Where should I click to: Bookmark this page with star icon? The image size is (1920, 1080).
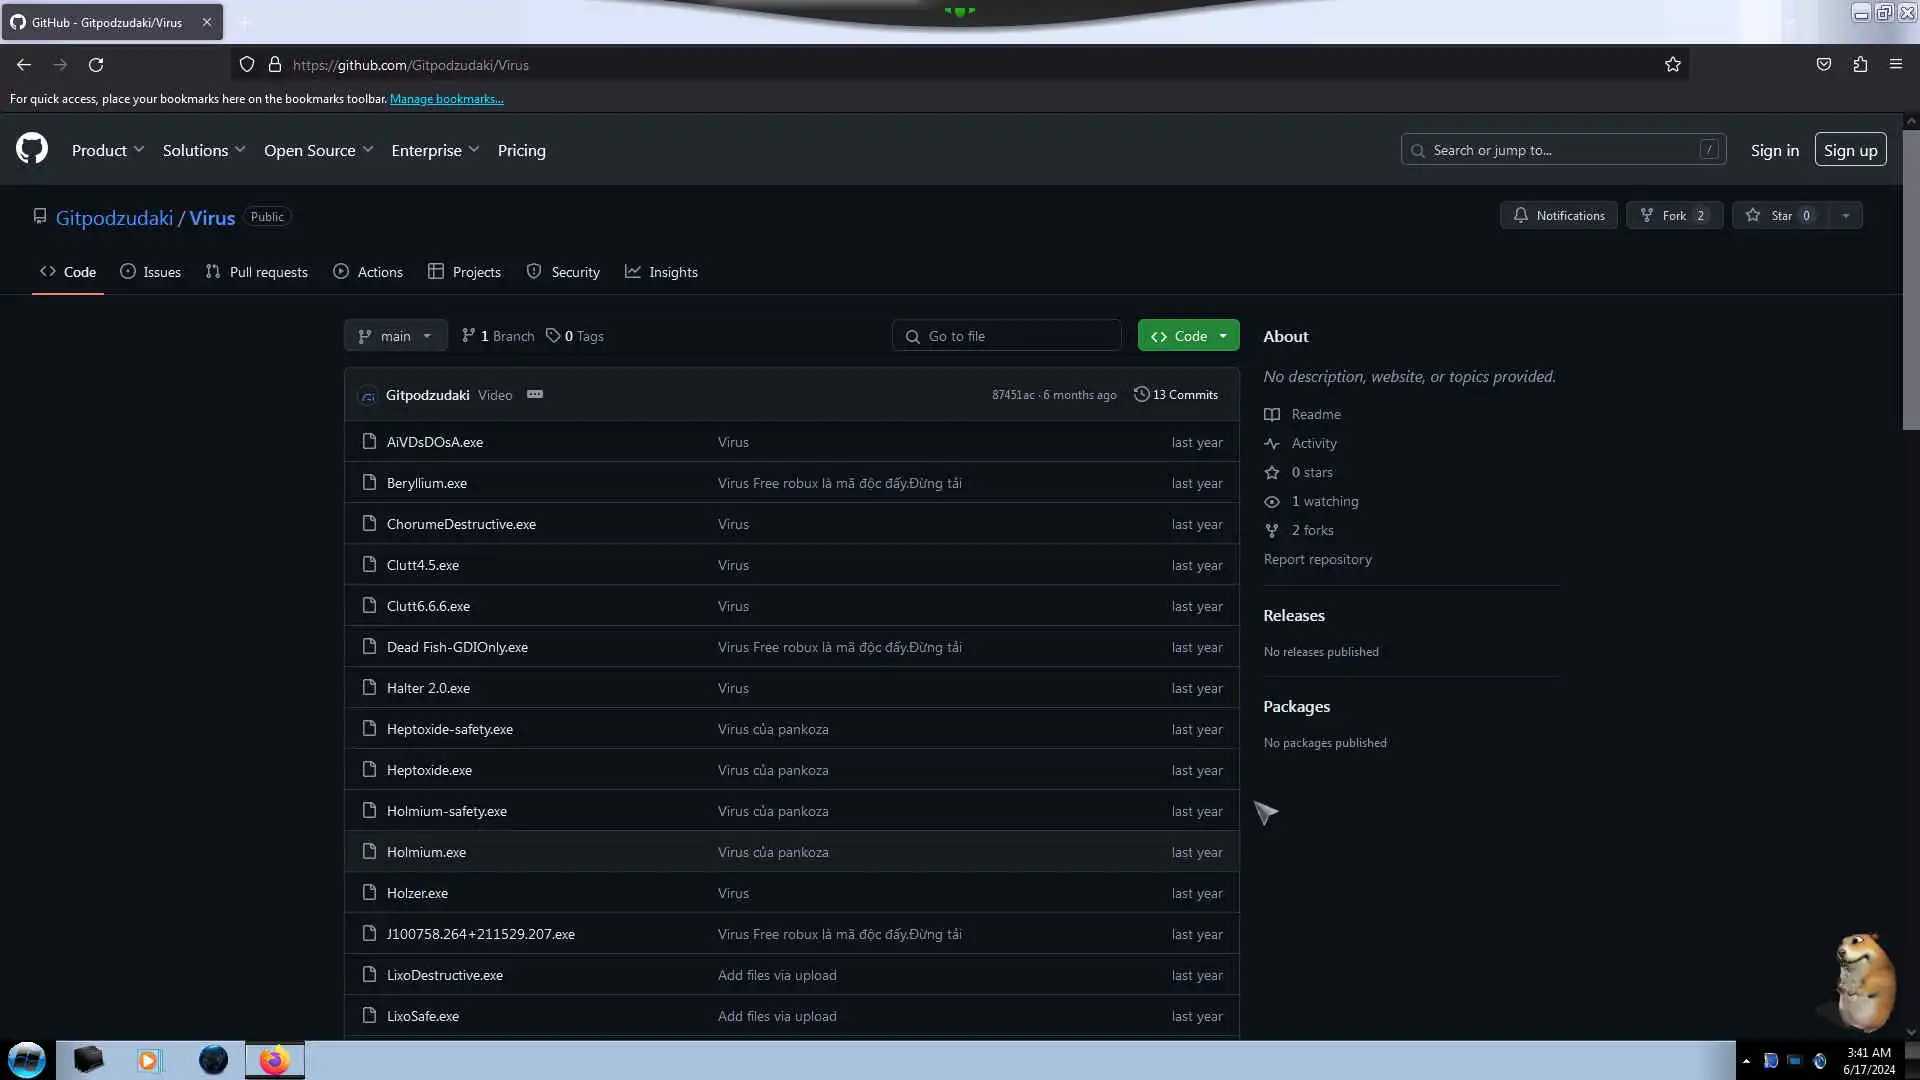(1672, 65)
